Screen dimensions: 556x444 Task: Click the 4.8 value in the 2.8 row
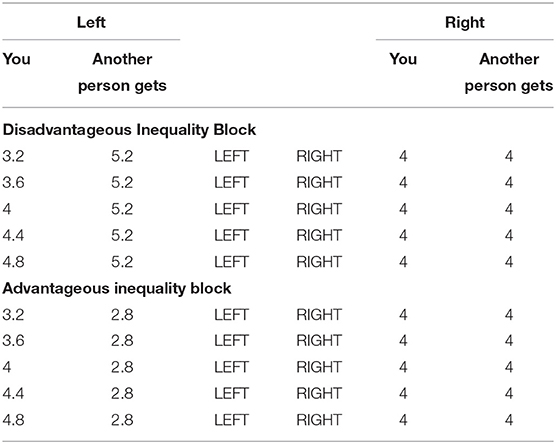(x=13, y=420)
